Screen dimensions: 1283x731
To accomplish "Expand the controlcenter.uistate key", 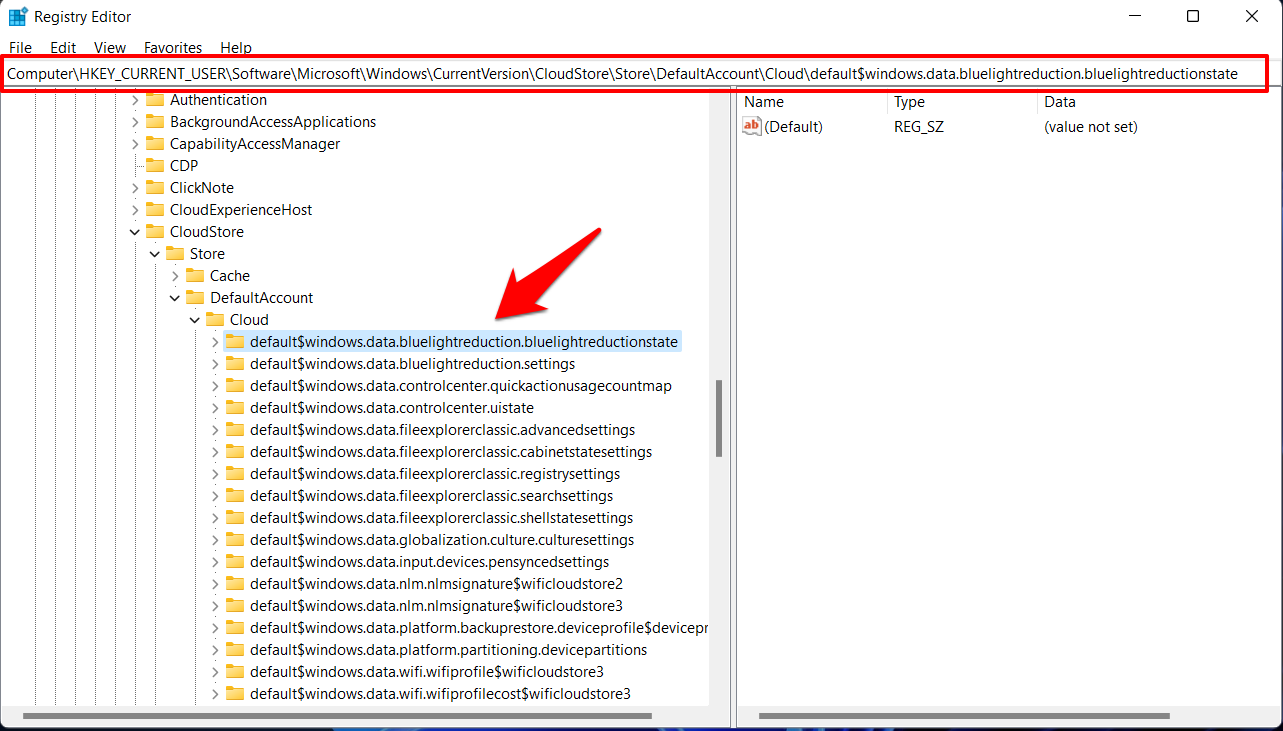I will [213, 407].
